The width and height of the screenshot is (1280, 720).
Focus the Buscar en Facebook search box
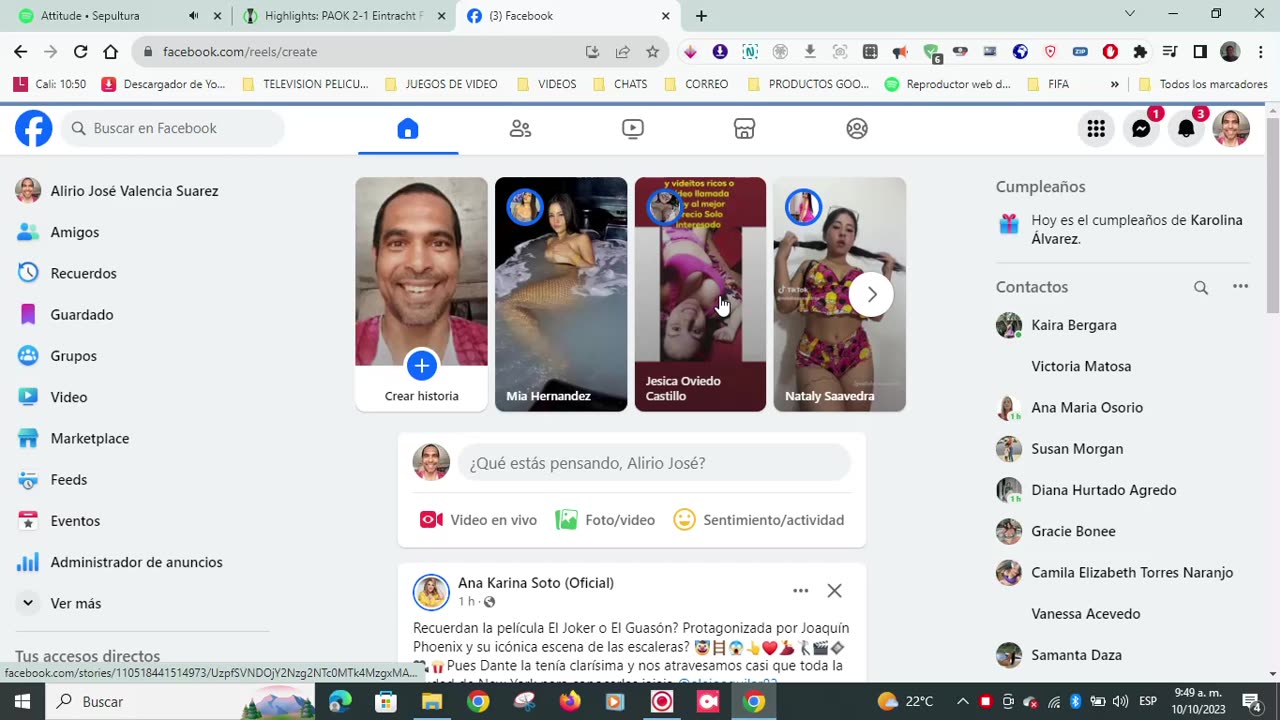click(x=172, y=128)
